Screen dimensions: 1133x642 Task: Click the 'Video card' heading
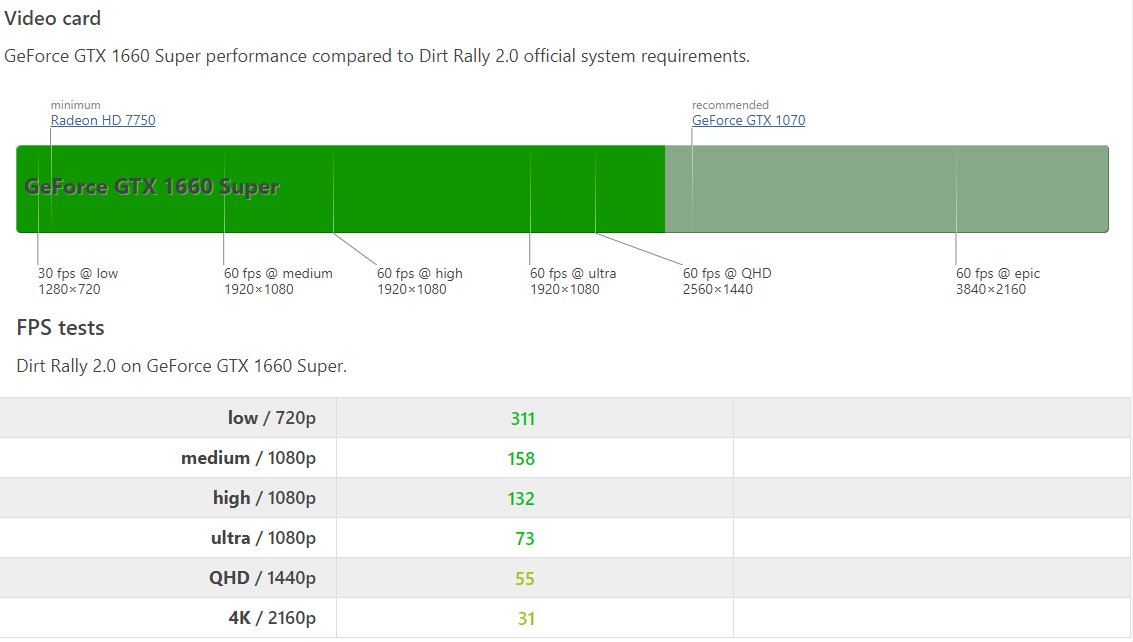52,18
